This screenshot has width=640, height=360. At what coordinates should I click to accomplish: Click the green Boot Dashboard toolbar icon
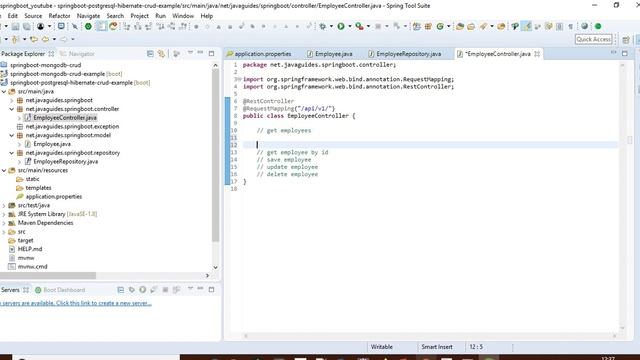tap(88, 27)
